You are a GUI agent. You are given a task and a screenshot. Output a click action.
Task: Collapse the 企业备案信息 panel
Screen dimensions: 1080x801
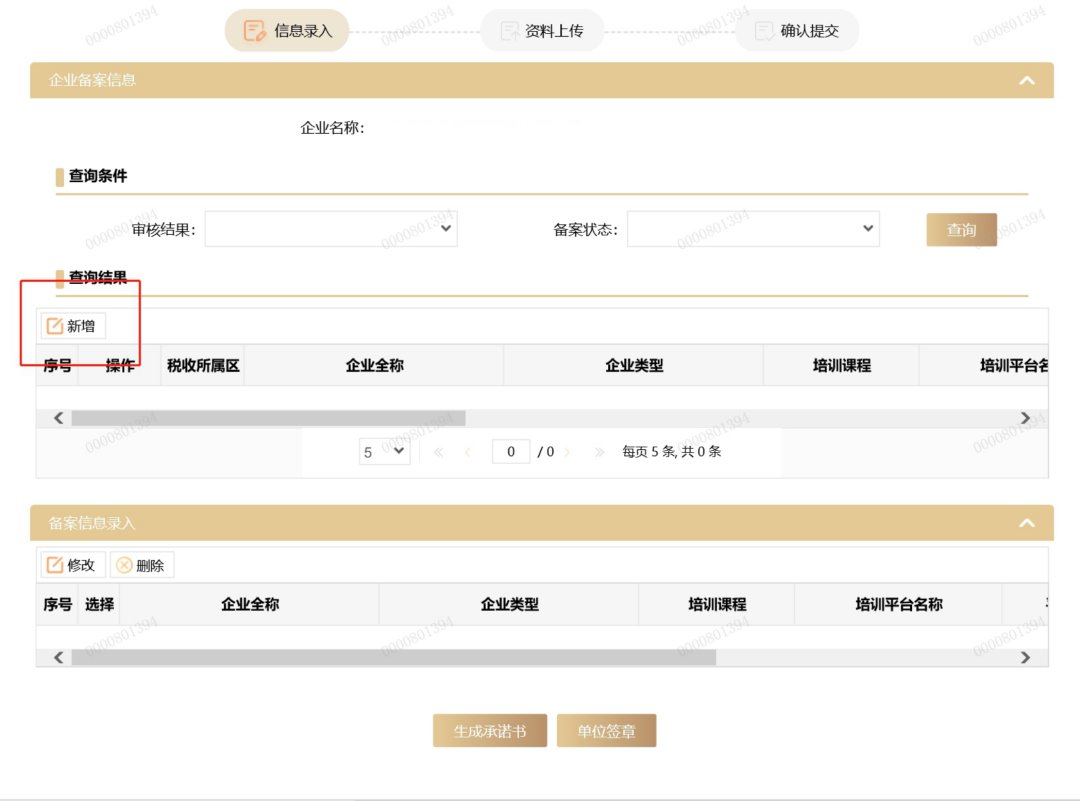(1026, 80)
